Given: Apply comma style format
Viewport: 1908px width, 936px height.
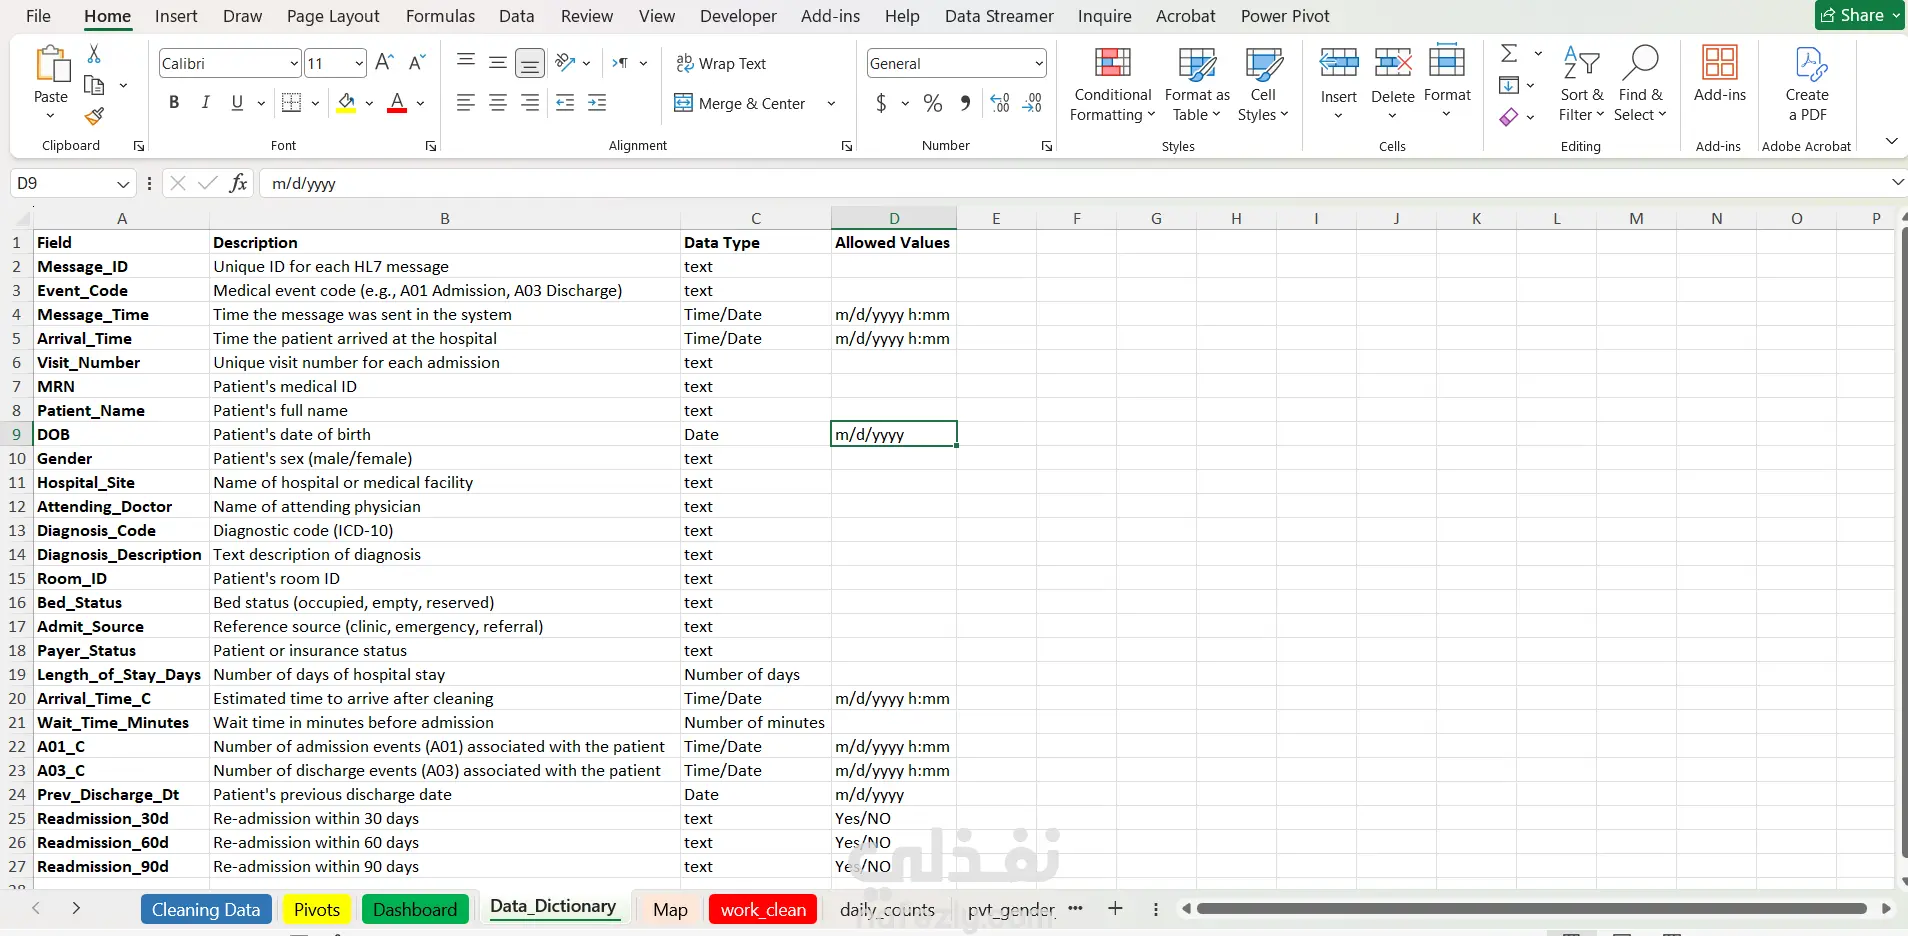Looking at the screenshot, I should (965, 103).
